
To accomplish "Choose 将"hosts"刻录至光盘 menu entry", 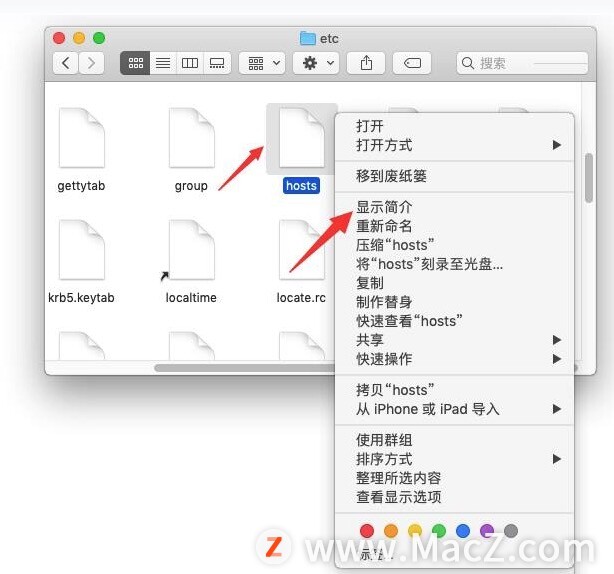I will (x=454, y=264).
